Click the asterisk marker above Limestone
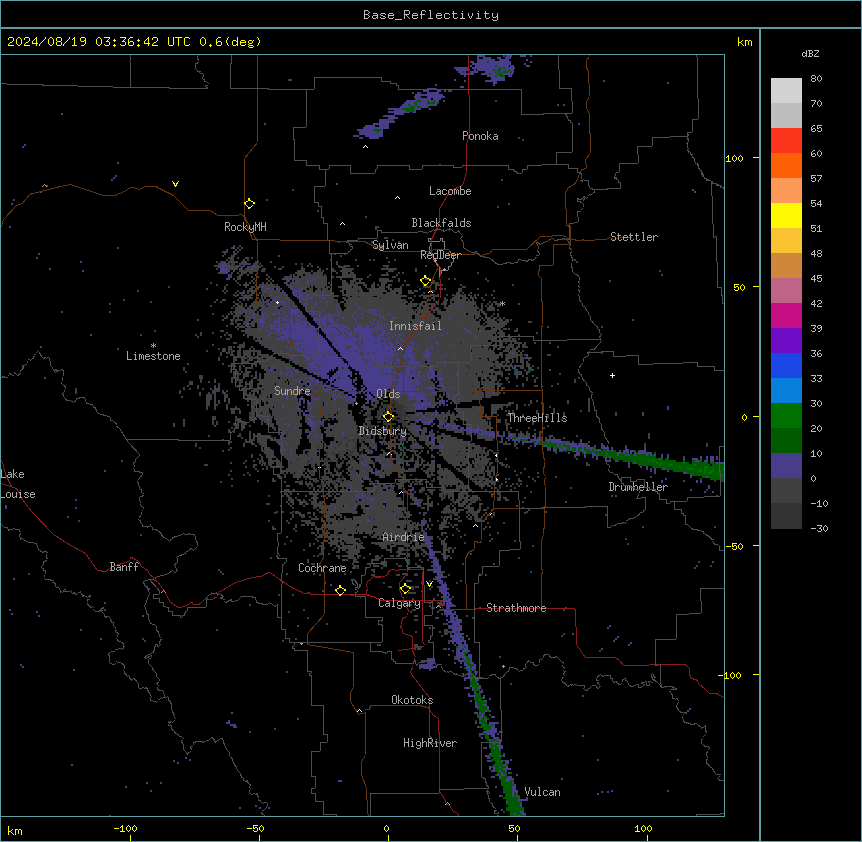Image resolution: width=862 pixels, height=842 pixels. point(153,346)
